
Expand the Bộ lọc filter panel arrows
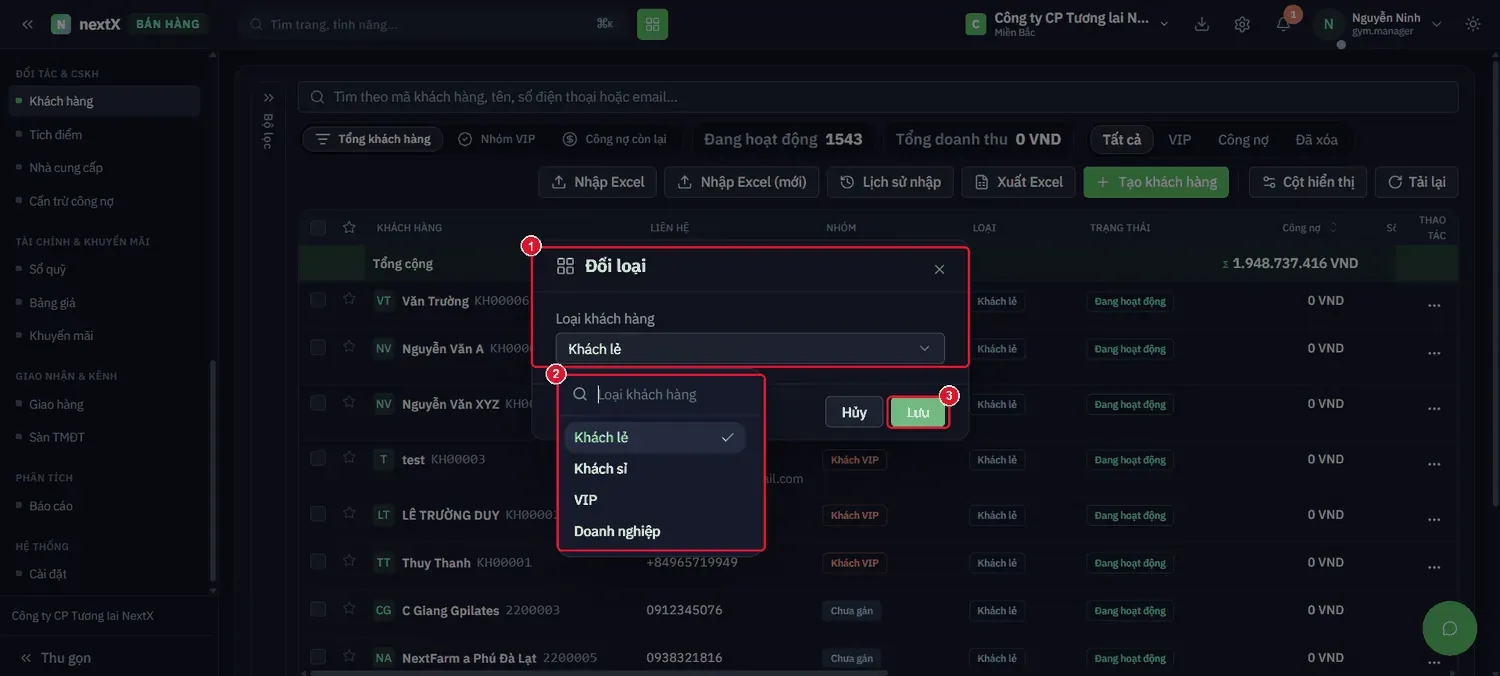[x=268, y=98]
